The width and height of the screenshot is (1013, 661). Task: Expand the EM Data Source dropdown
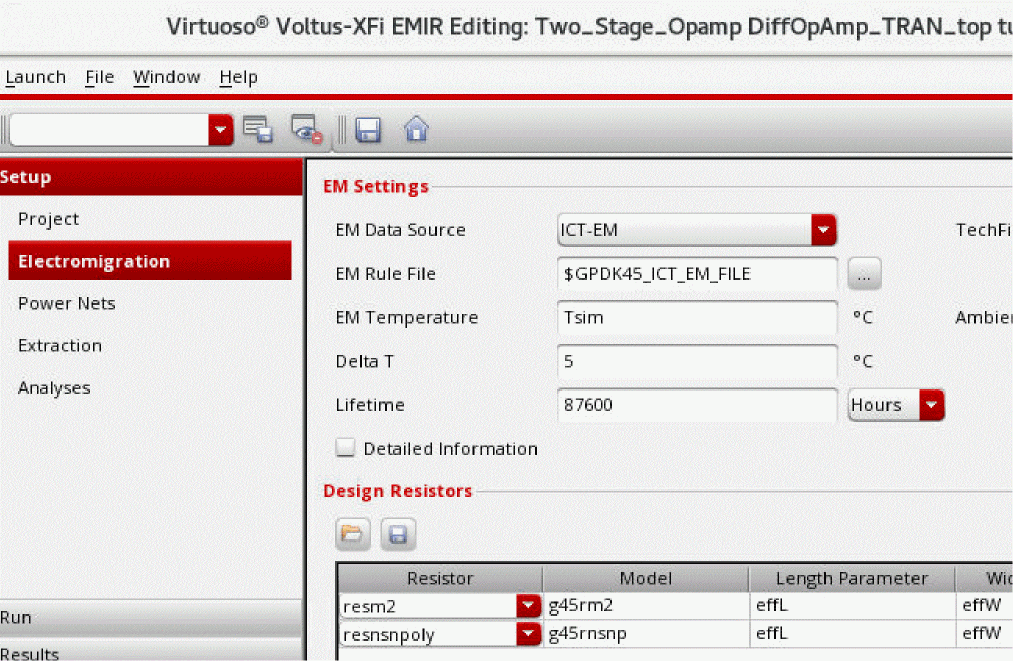pyautogui.click(x=822, y=230)
